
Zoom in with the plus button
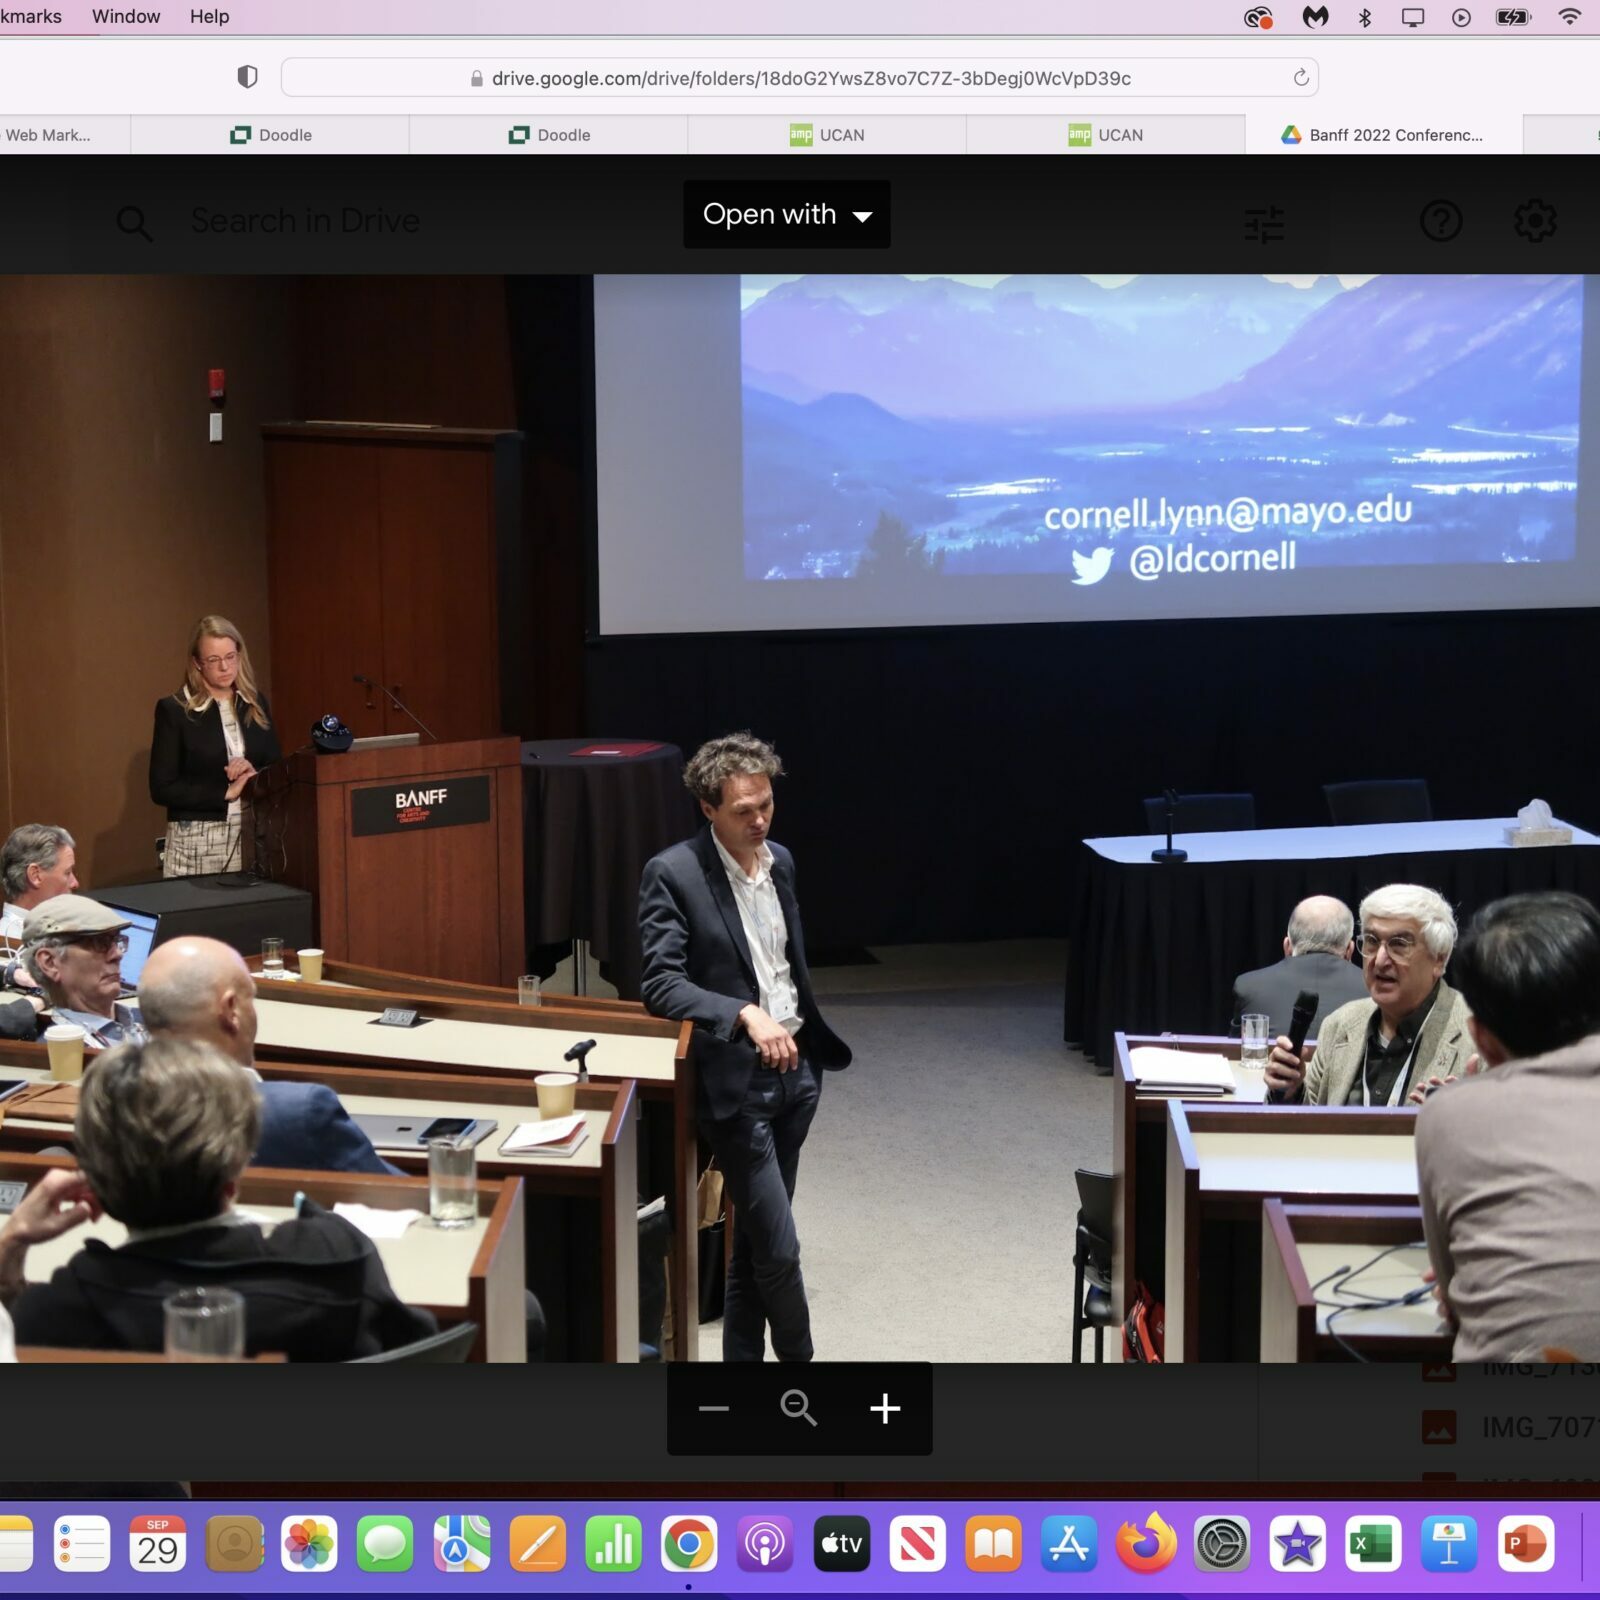click(x=884, y=1408)
